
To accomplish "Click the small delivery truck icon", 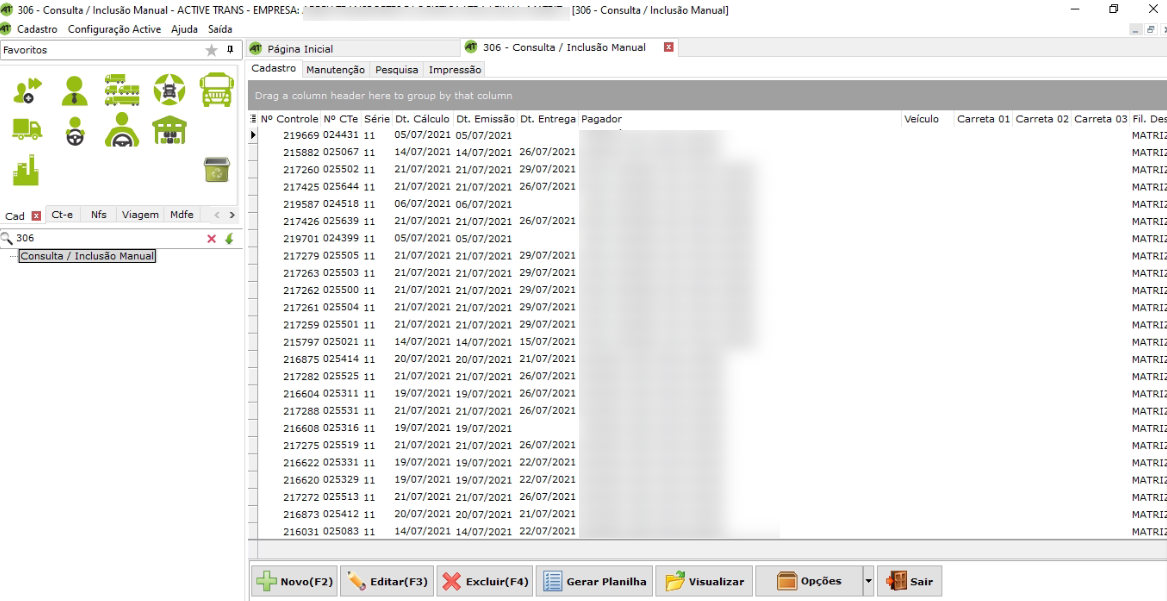I will (27, 130).
